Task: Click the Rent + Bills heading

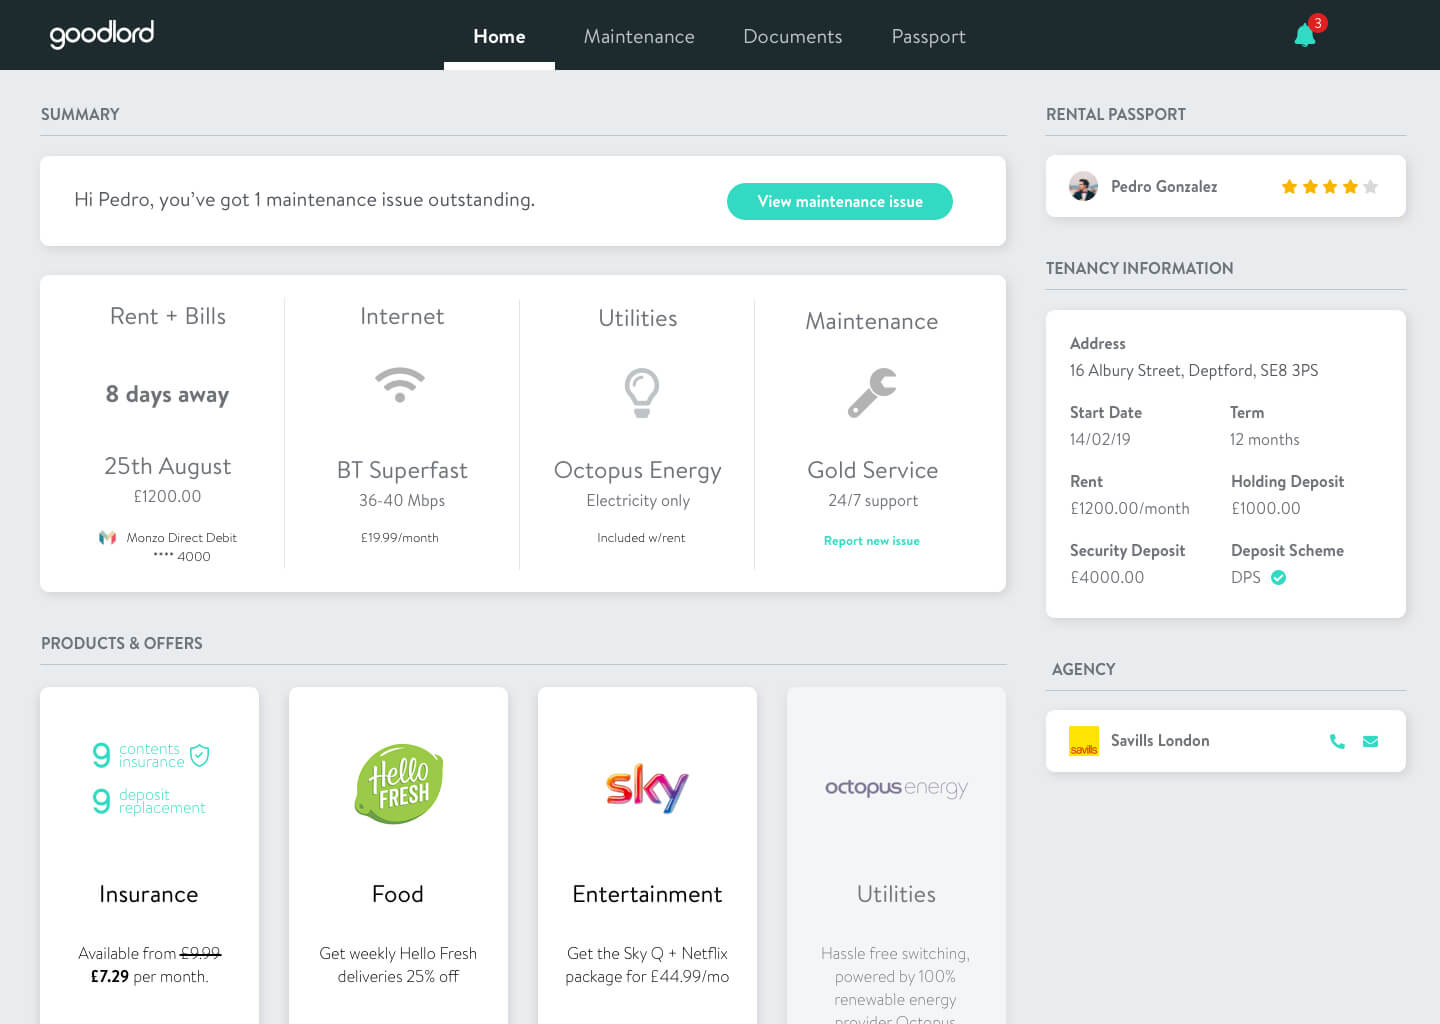Action: 168,316
